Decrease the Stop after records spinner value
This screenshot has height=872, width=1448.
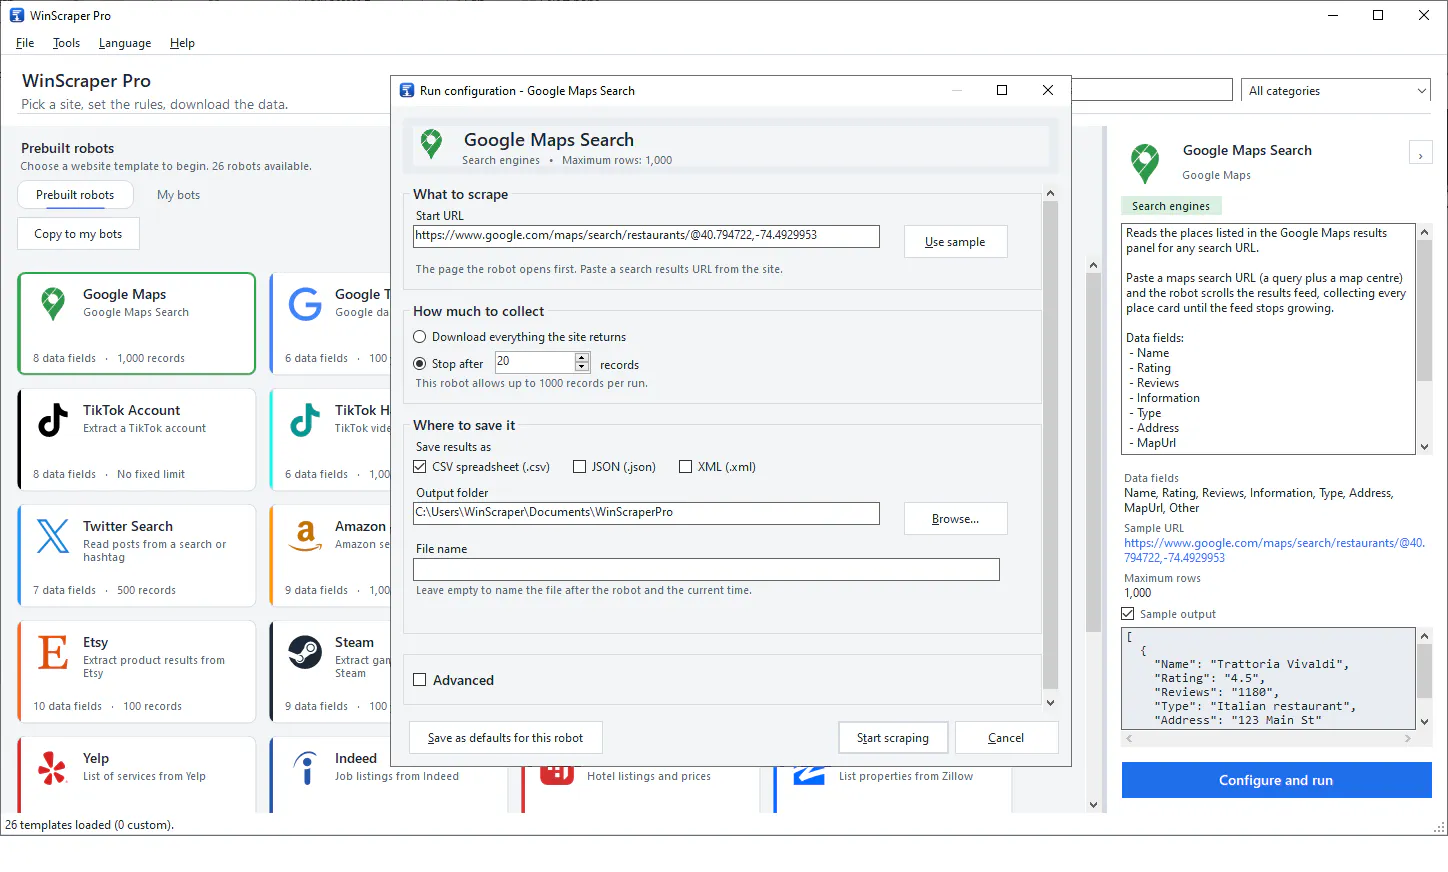click(582, 367)
